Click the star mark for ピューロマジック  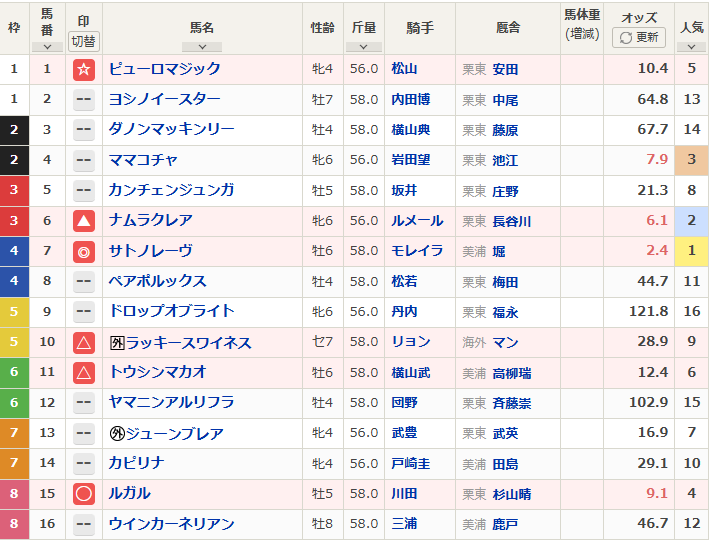point(84,69)
